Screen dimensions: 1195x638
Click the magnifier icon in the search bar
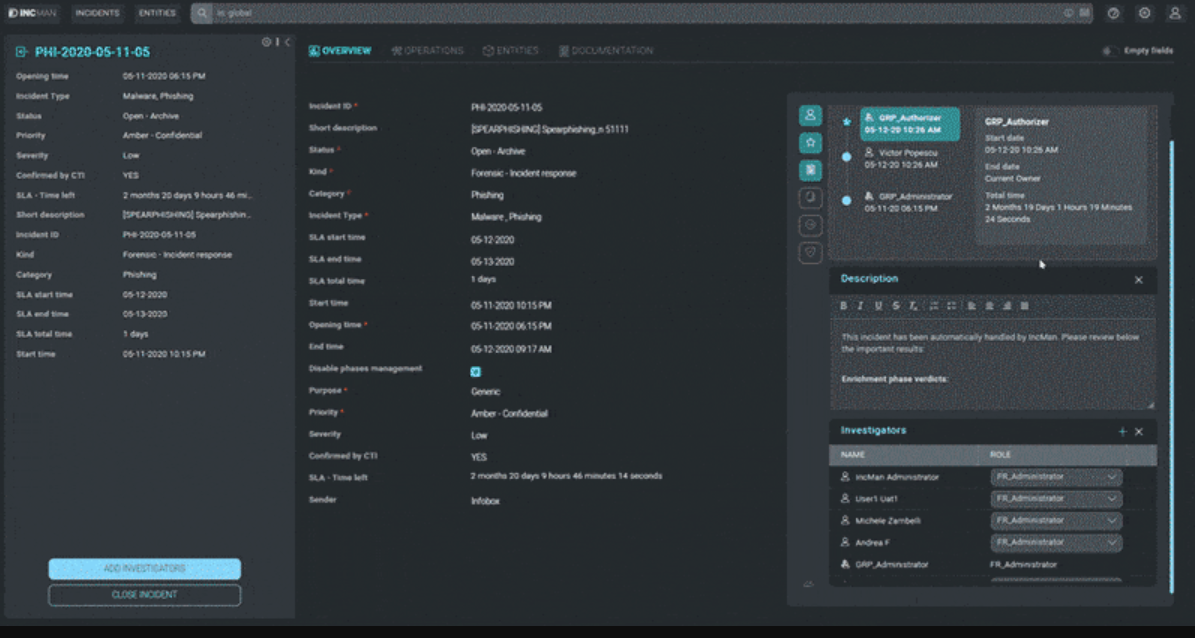point(202,13)
